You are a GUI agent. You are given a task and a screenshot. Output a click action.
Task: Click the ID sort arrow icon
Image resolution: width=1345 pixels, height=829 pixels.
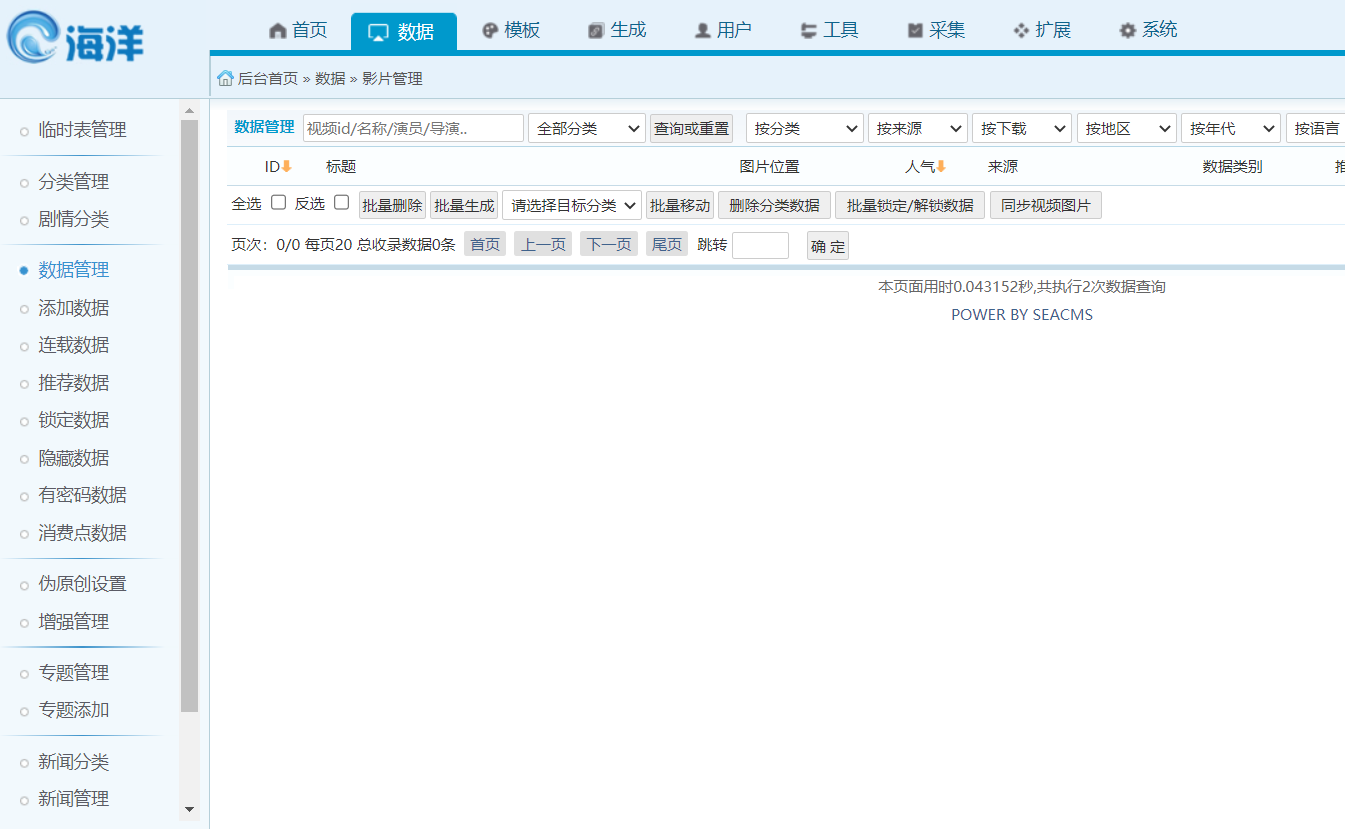[x=286, y=167]
